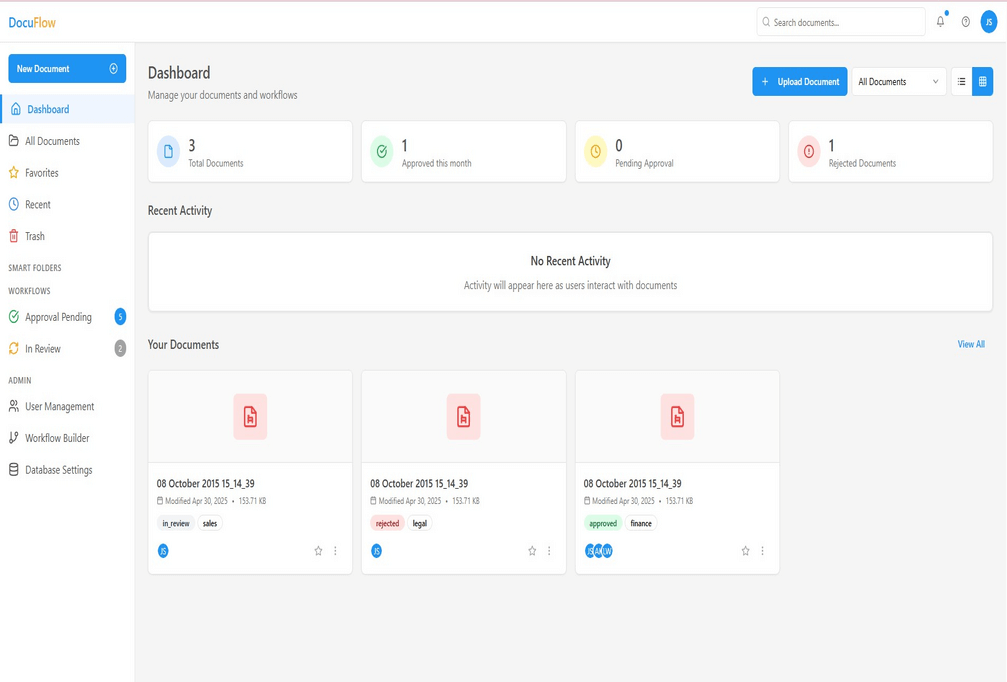Expand the All Documents filter dropdown
This screenshot has width=1007, height=682.
[898, 82]
